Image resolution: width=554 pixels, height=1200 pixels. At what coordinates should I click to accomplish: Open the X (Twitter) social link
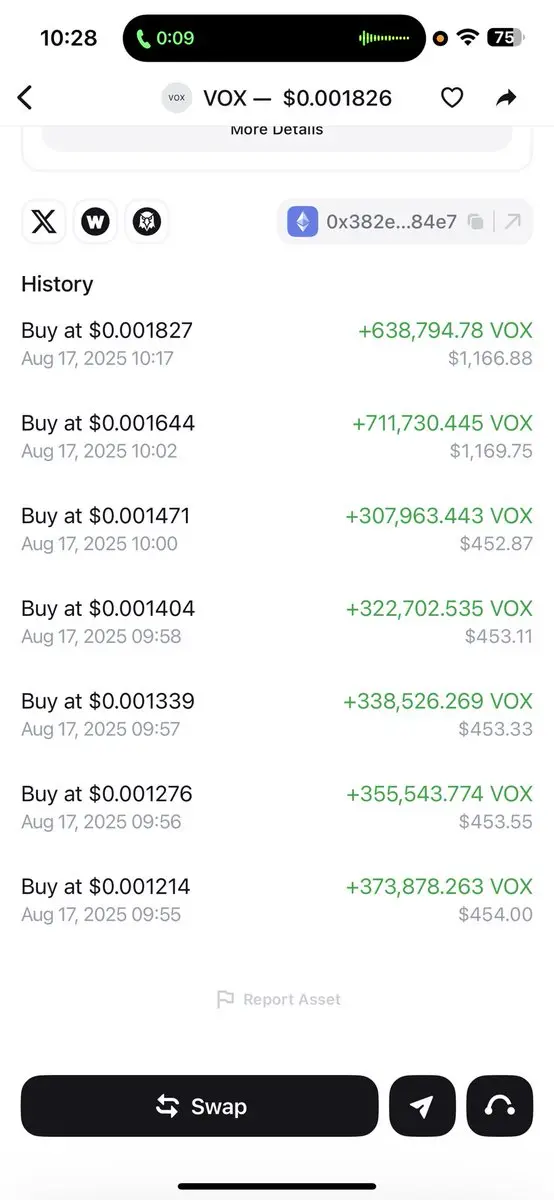tap(43, 221)
